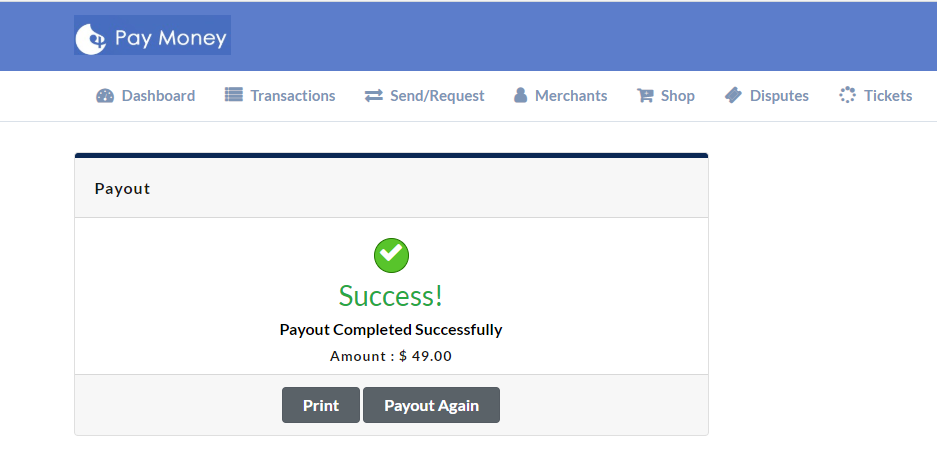
Task: Select the Merchants text label
Action: point(571,96)
